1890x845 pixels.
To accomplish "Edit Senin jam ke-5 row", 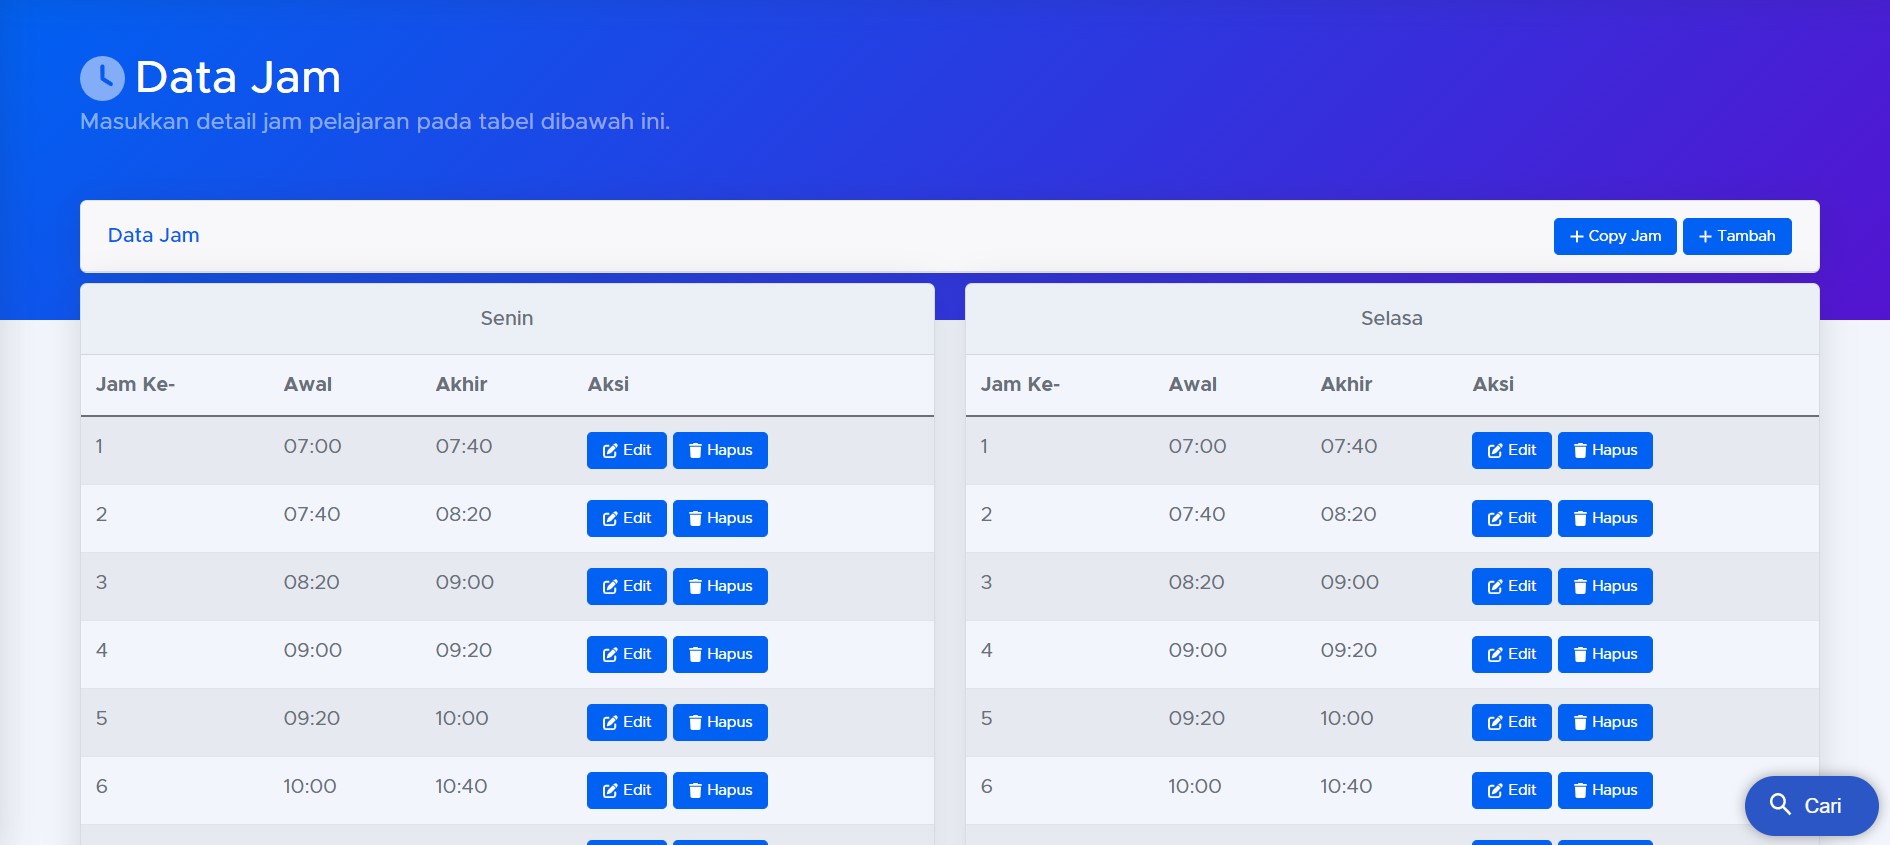I will pos(627,722).
